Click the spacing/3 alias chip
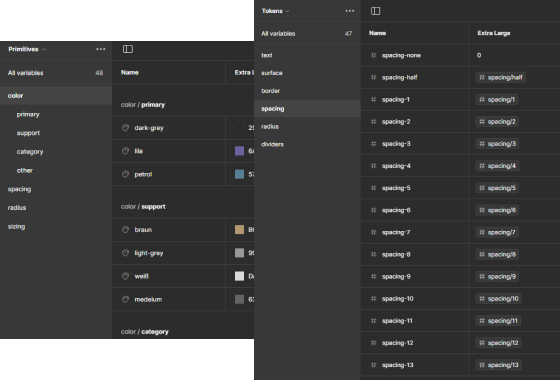This screenshot has width=560, height=380. pyautogui.click(x=497, y=144)
